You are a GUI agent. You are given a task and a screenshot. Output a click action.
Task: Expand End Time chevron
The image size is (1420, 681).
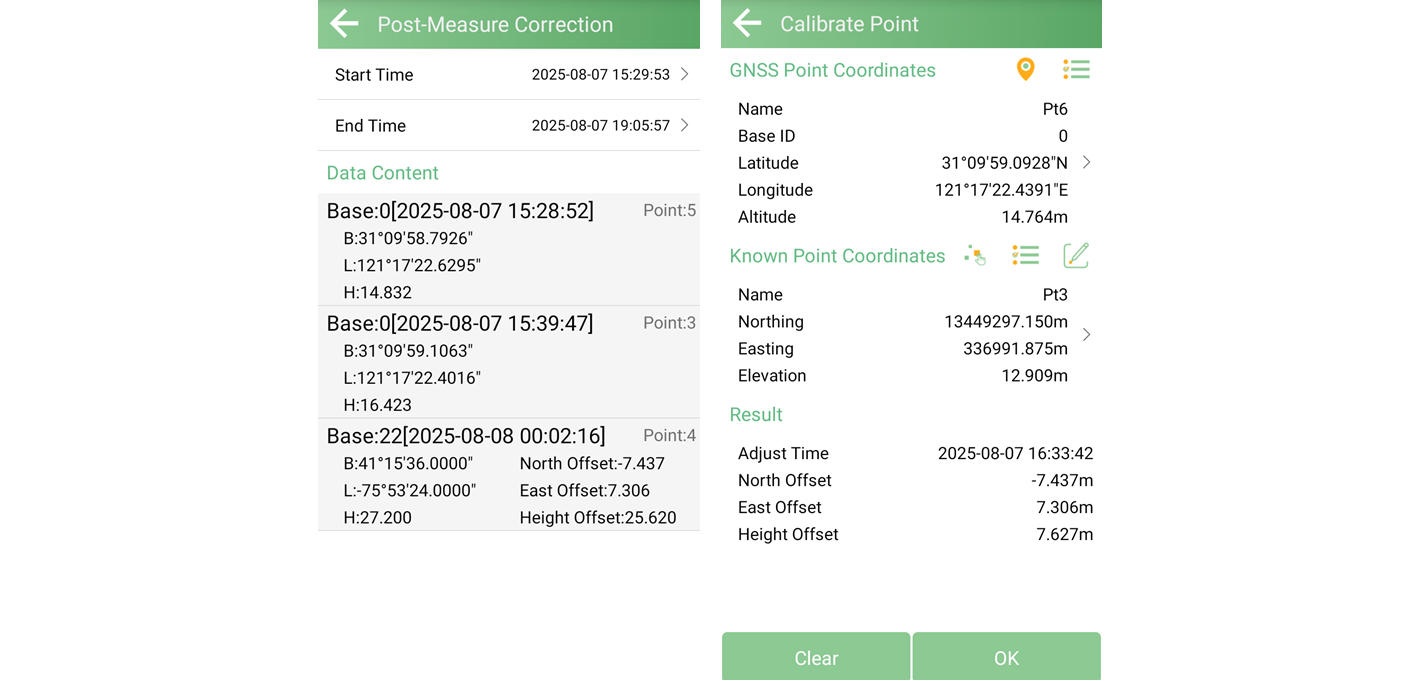[685, 125]
